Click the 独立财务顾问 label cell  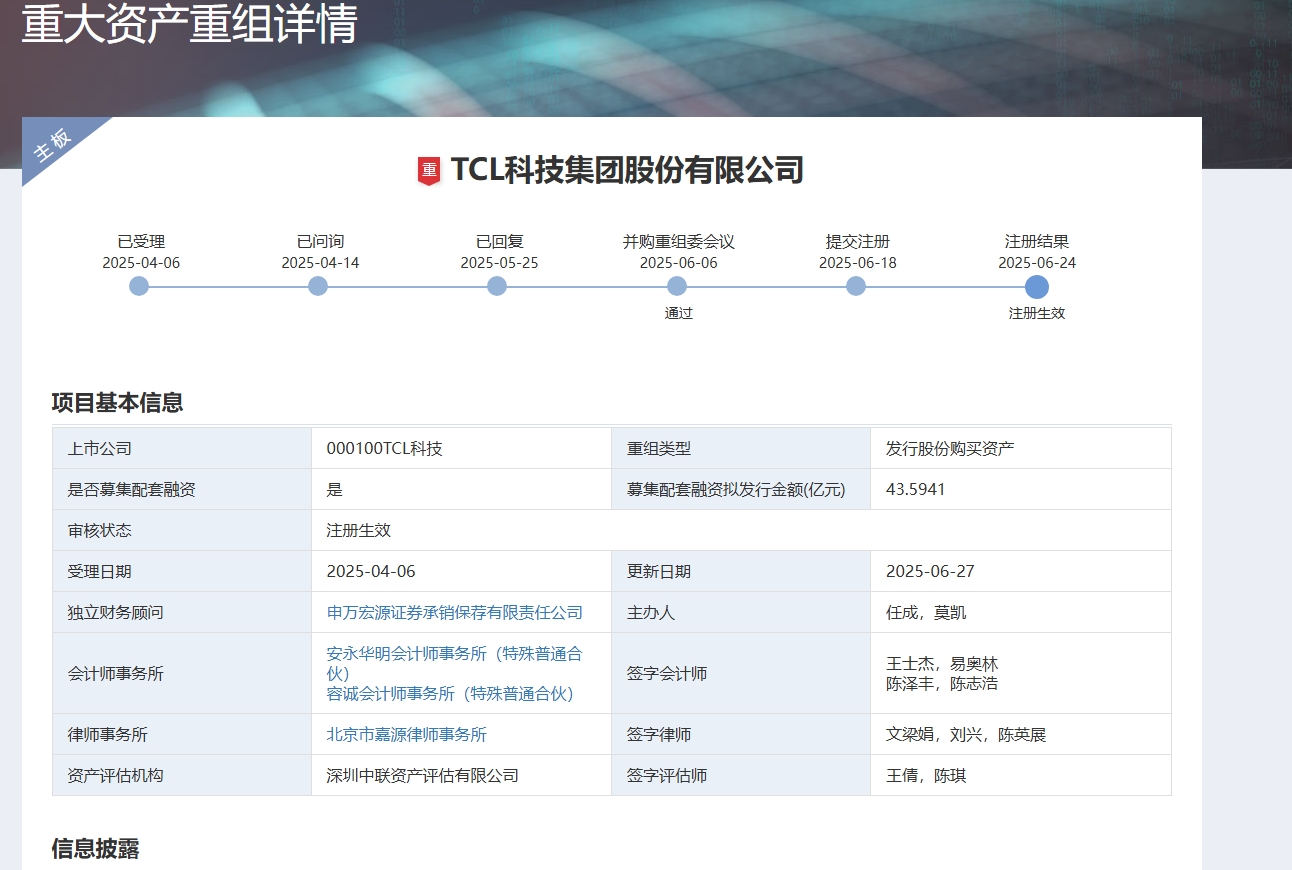tap(182, 612)
